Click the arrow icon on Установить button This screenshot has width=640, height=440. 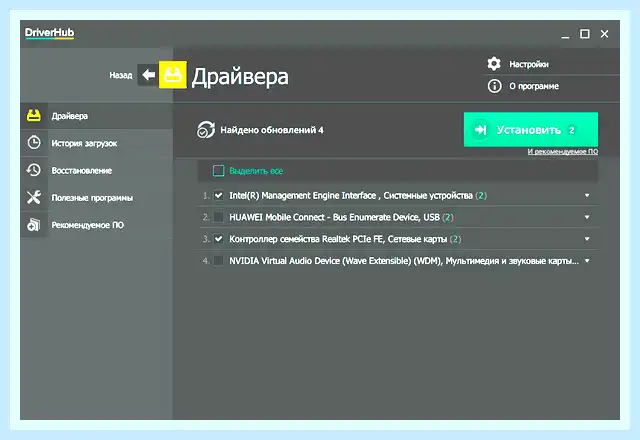pos(480,130)
